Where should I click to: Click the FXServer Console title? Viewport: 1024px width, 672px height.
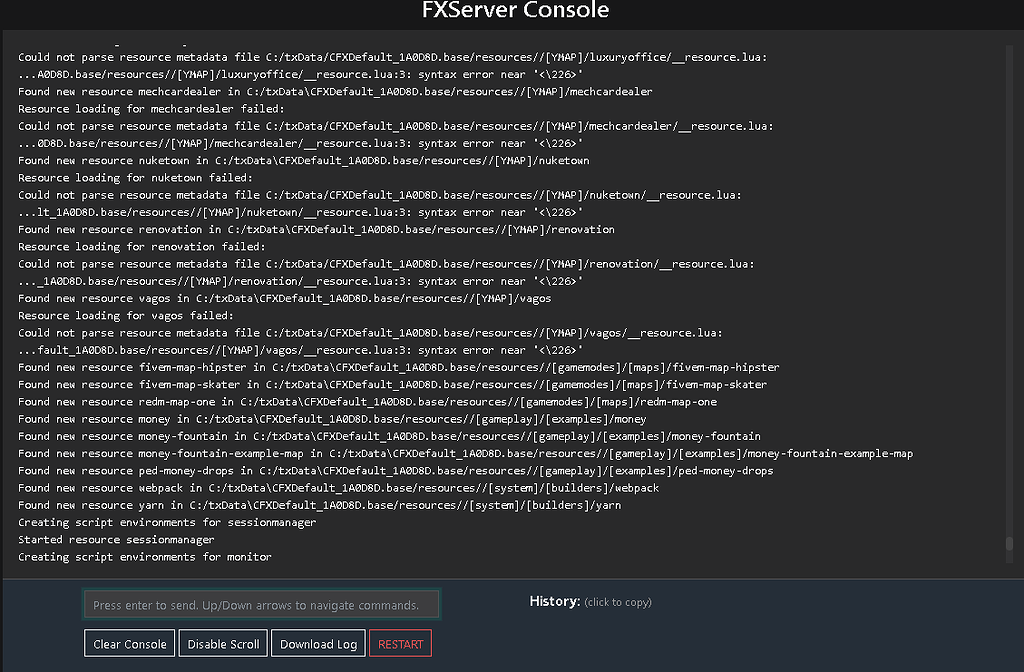(515, 10)
